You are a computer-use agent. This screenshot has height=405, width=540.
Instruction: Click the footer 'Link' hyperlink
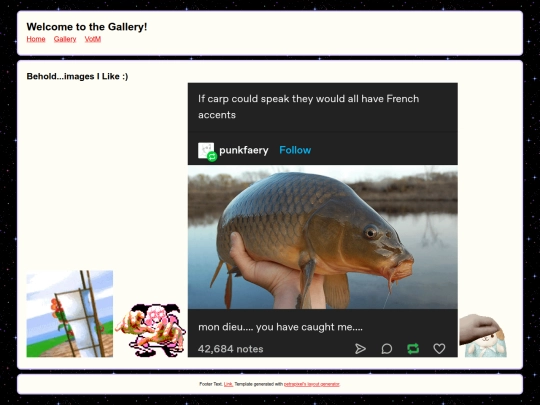click(x=228, y=384)
